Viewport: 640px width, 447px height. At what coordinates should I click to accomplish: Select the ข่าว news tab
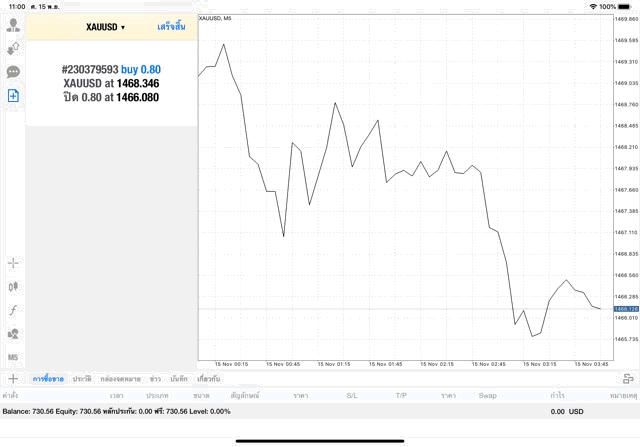tap(155, 379)
